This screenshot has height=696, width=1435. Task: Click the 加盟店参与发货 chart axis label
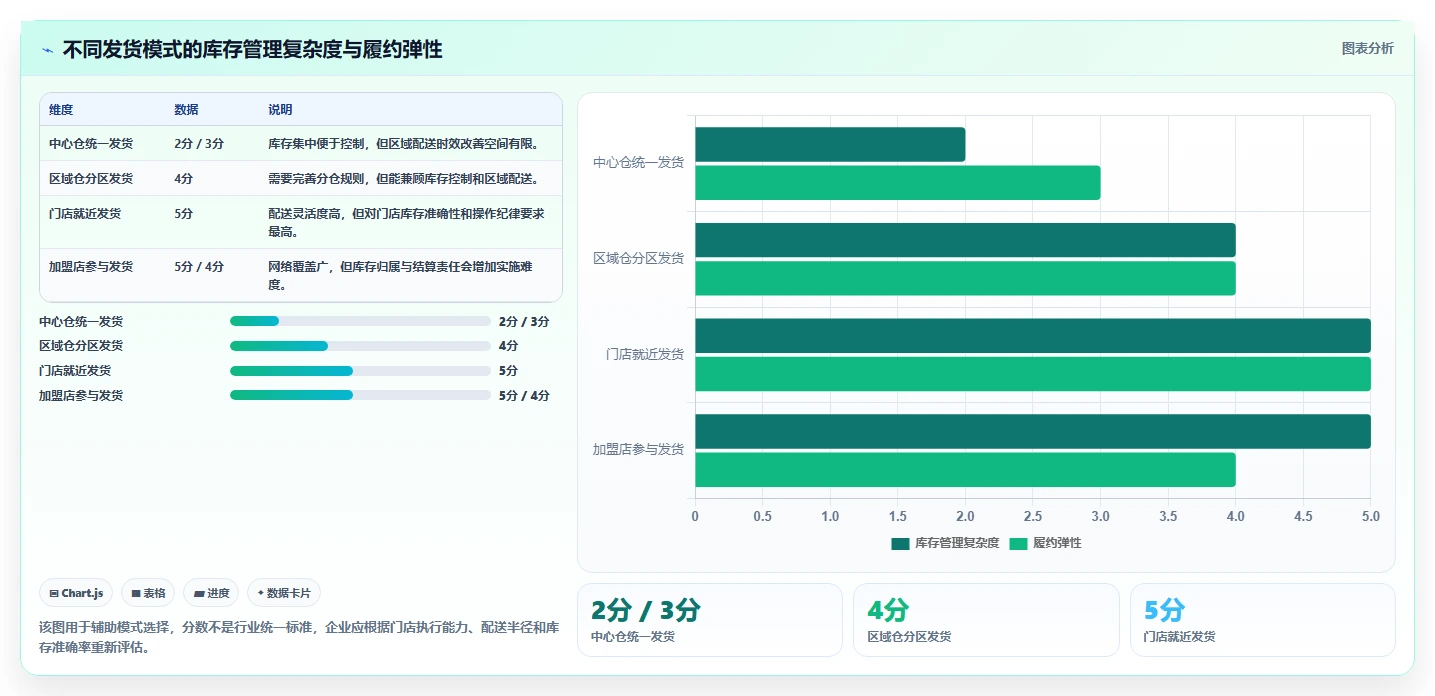[x=638, y=450]
